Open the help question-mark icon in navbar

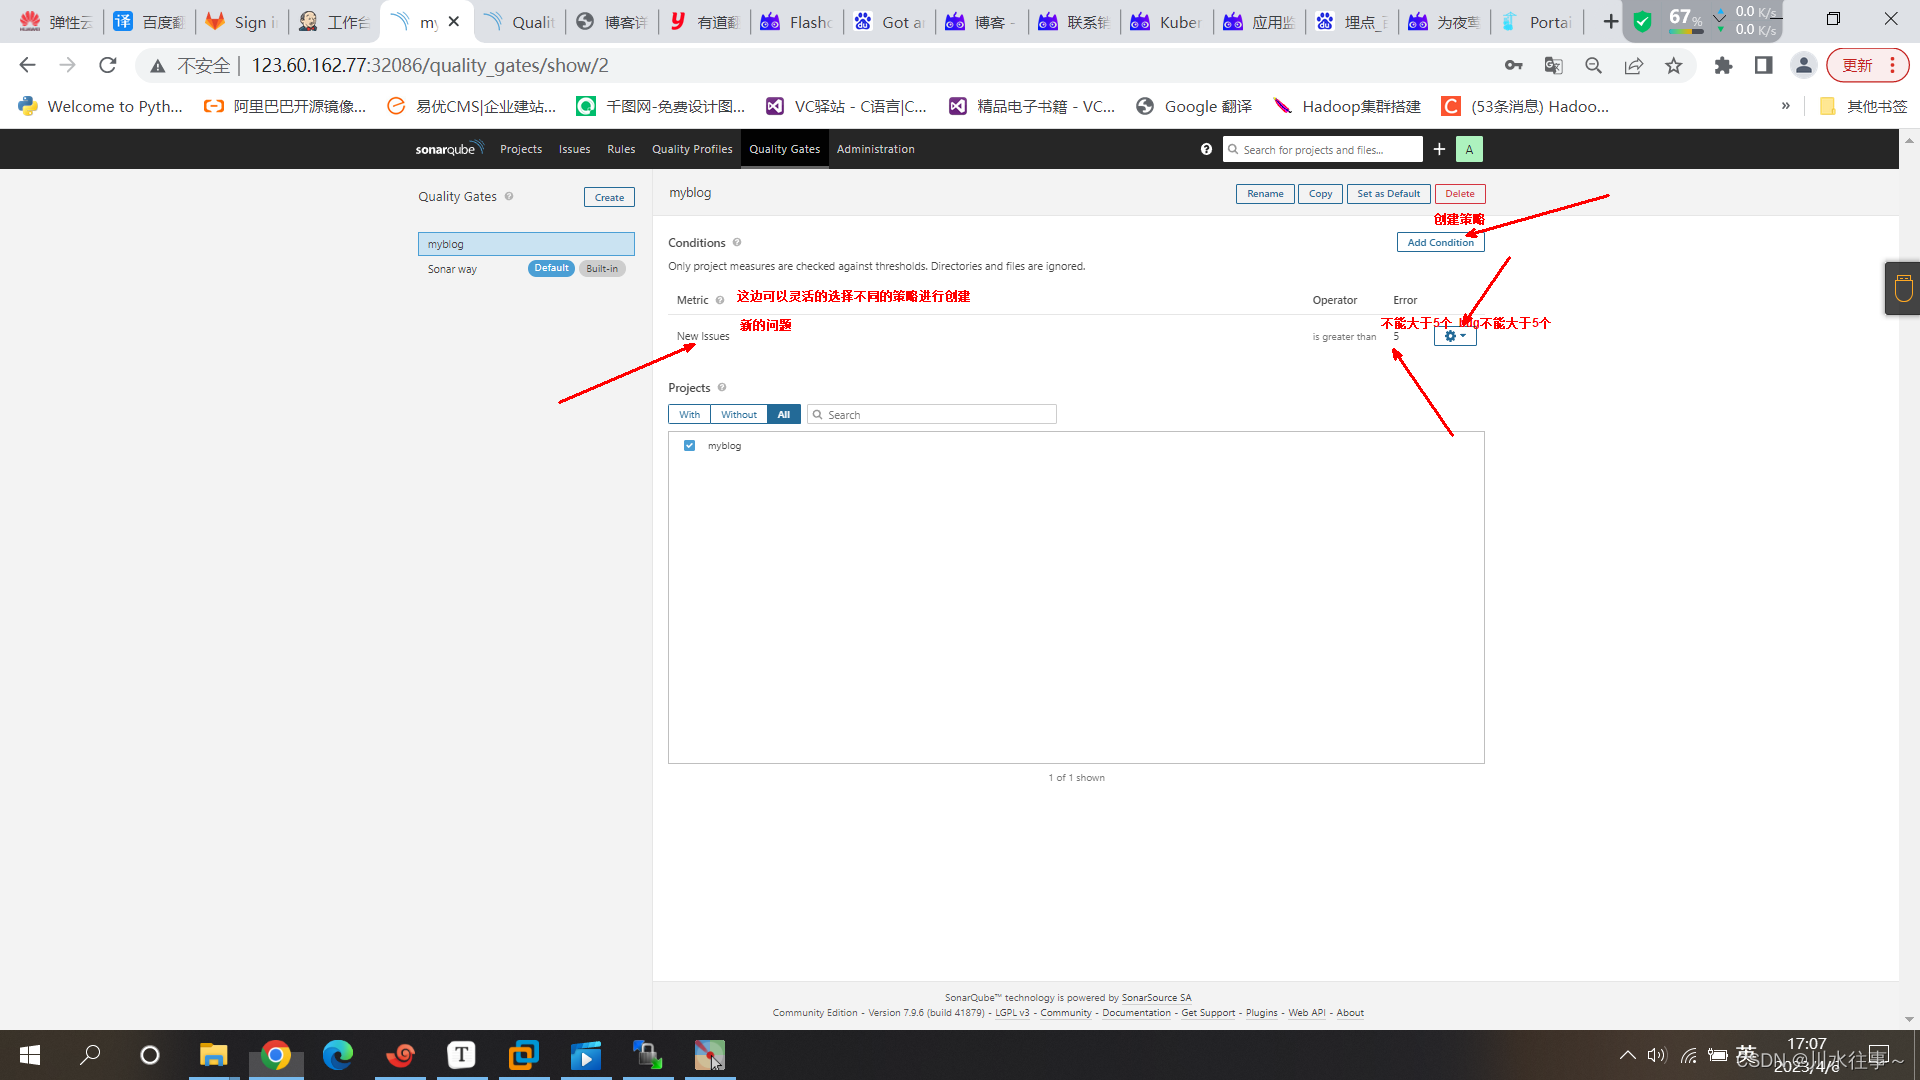tap(1206, 149)
